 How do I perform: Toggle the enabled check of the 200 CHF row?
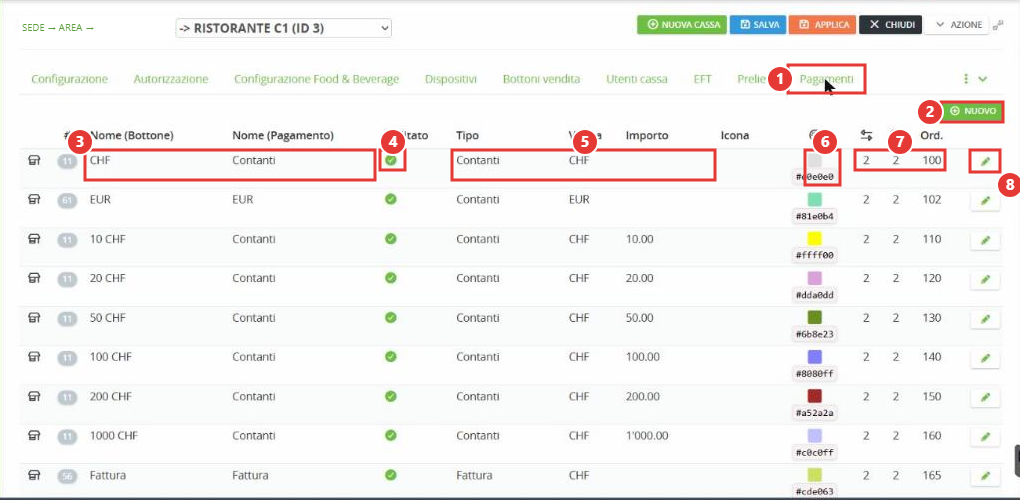(390, 397)
